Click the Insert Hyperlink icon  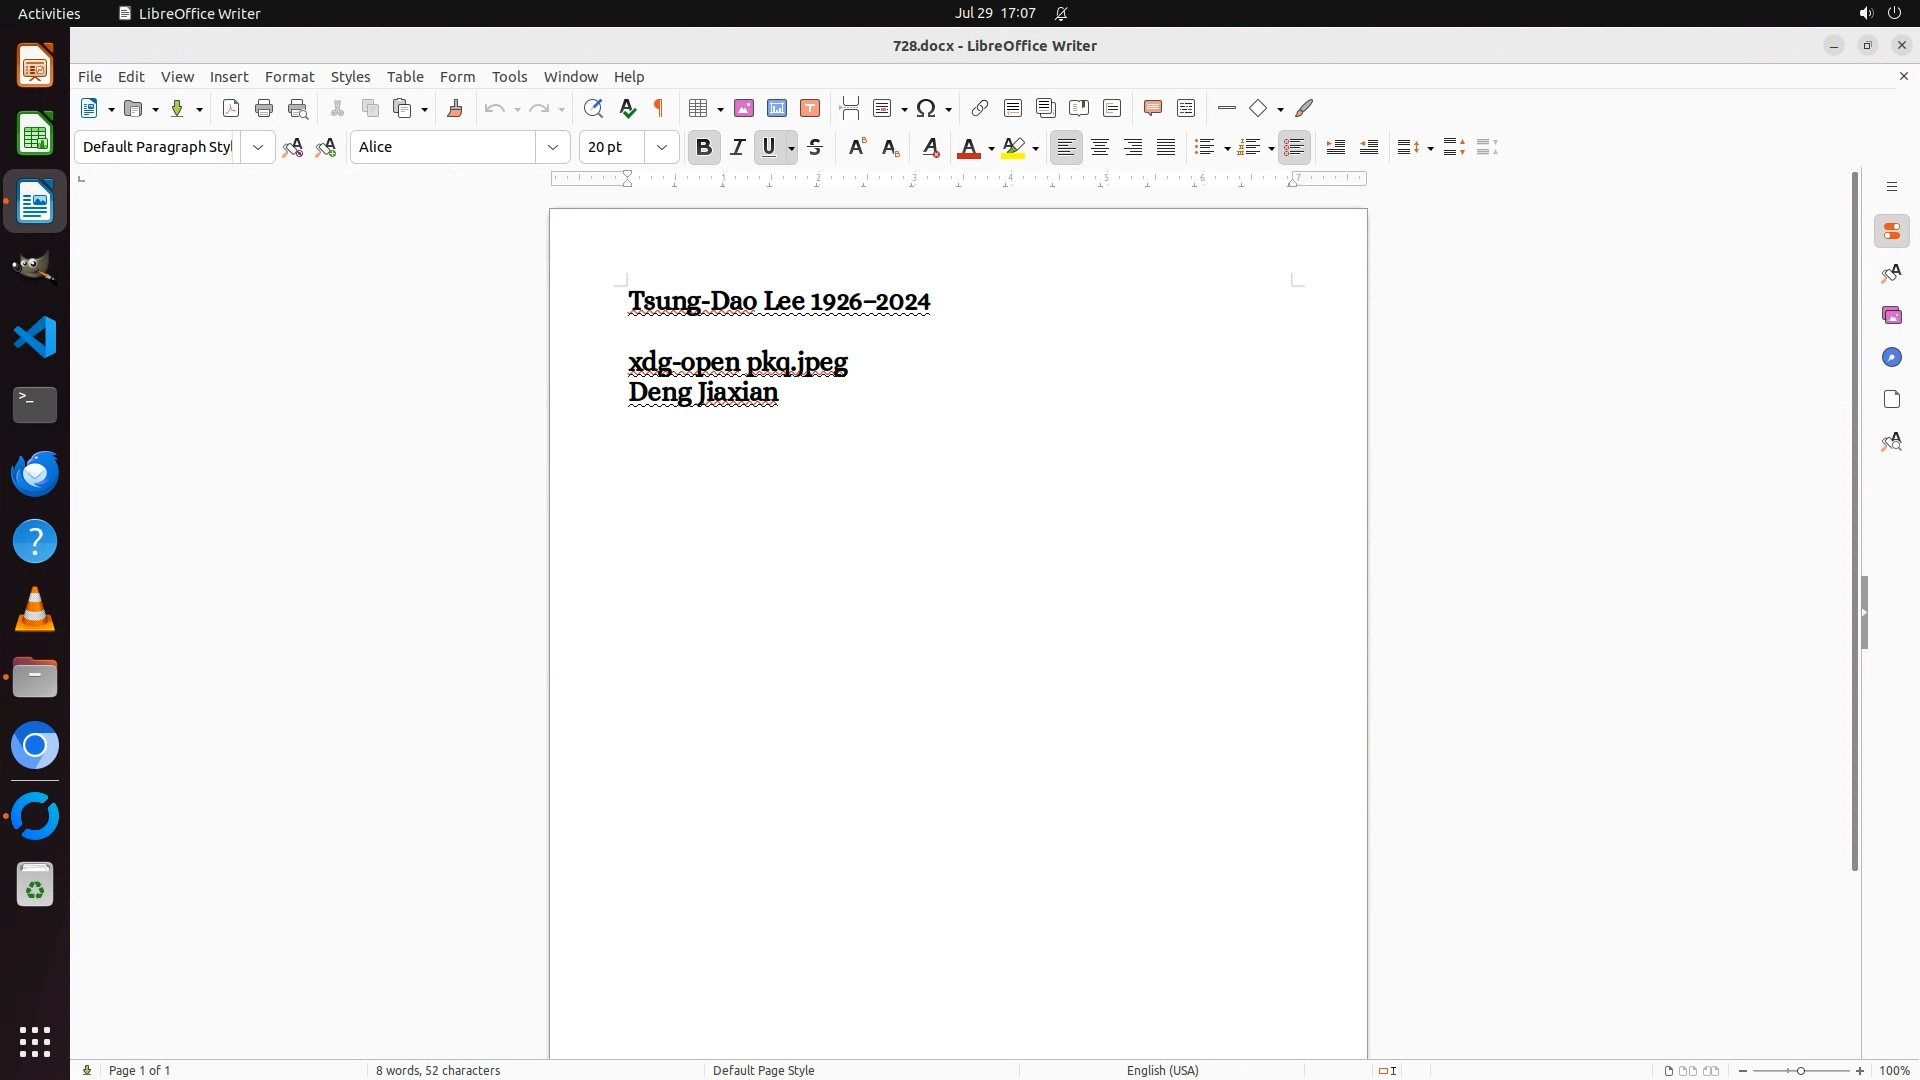(x=980, y=109)
